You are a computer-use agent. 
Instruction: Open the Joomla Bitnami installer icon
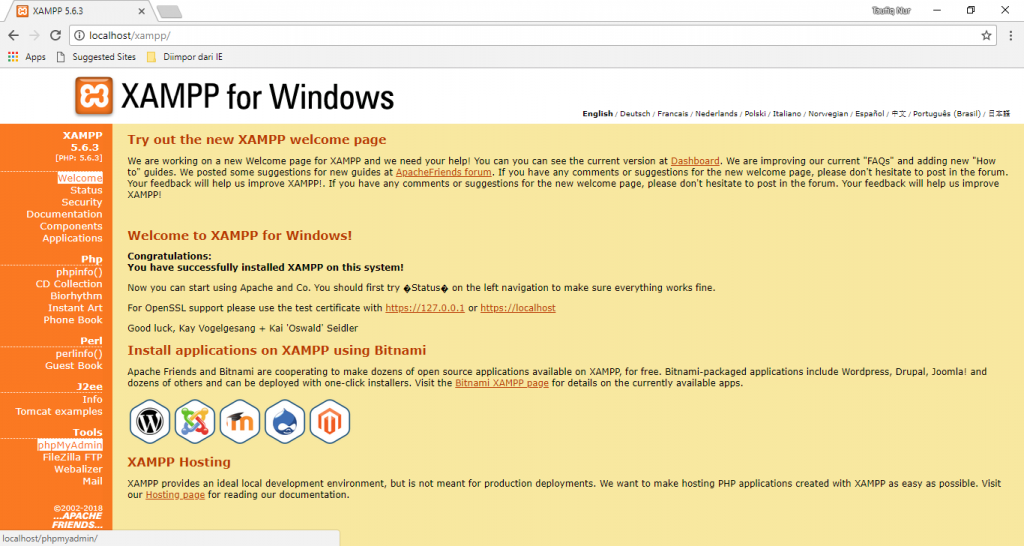point(195,422)
